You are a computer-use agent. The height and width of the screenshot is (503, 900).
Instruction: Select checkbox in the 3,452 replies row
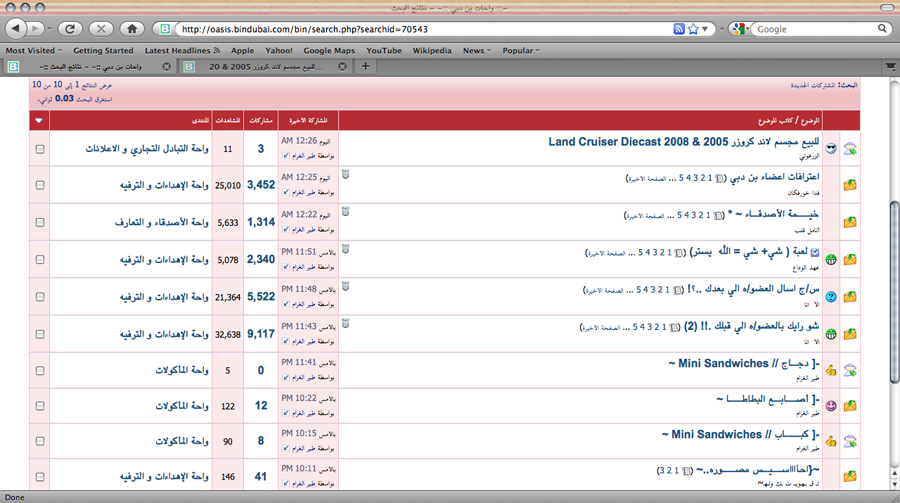click(x=40, y=185)
